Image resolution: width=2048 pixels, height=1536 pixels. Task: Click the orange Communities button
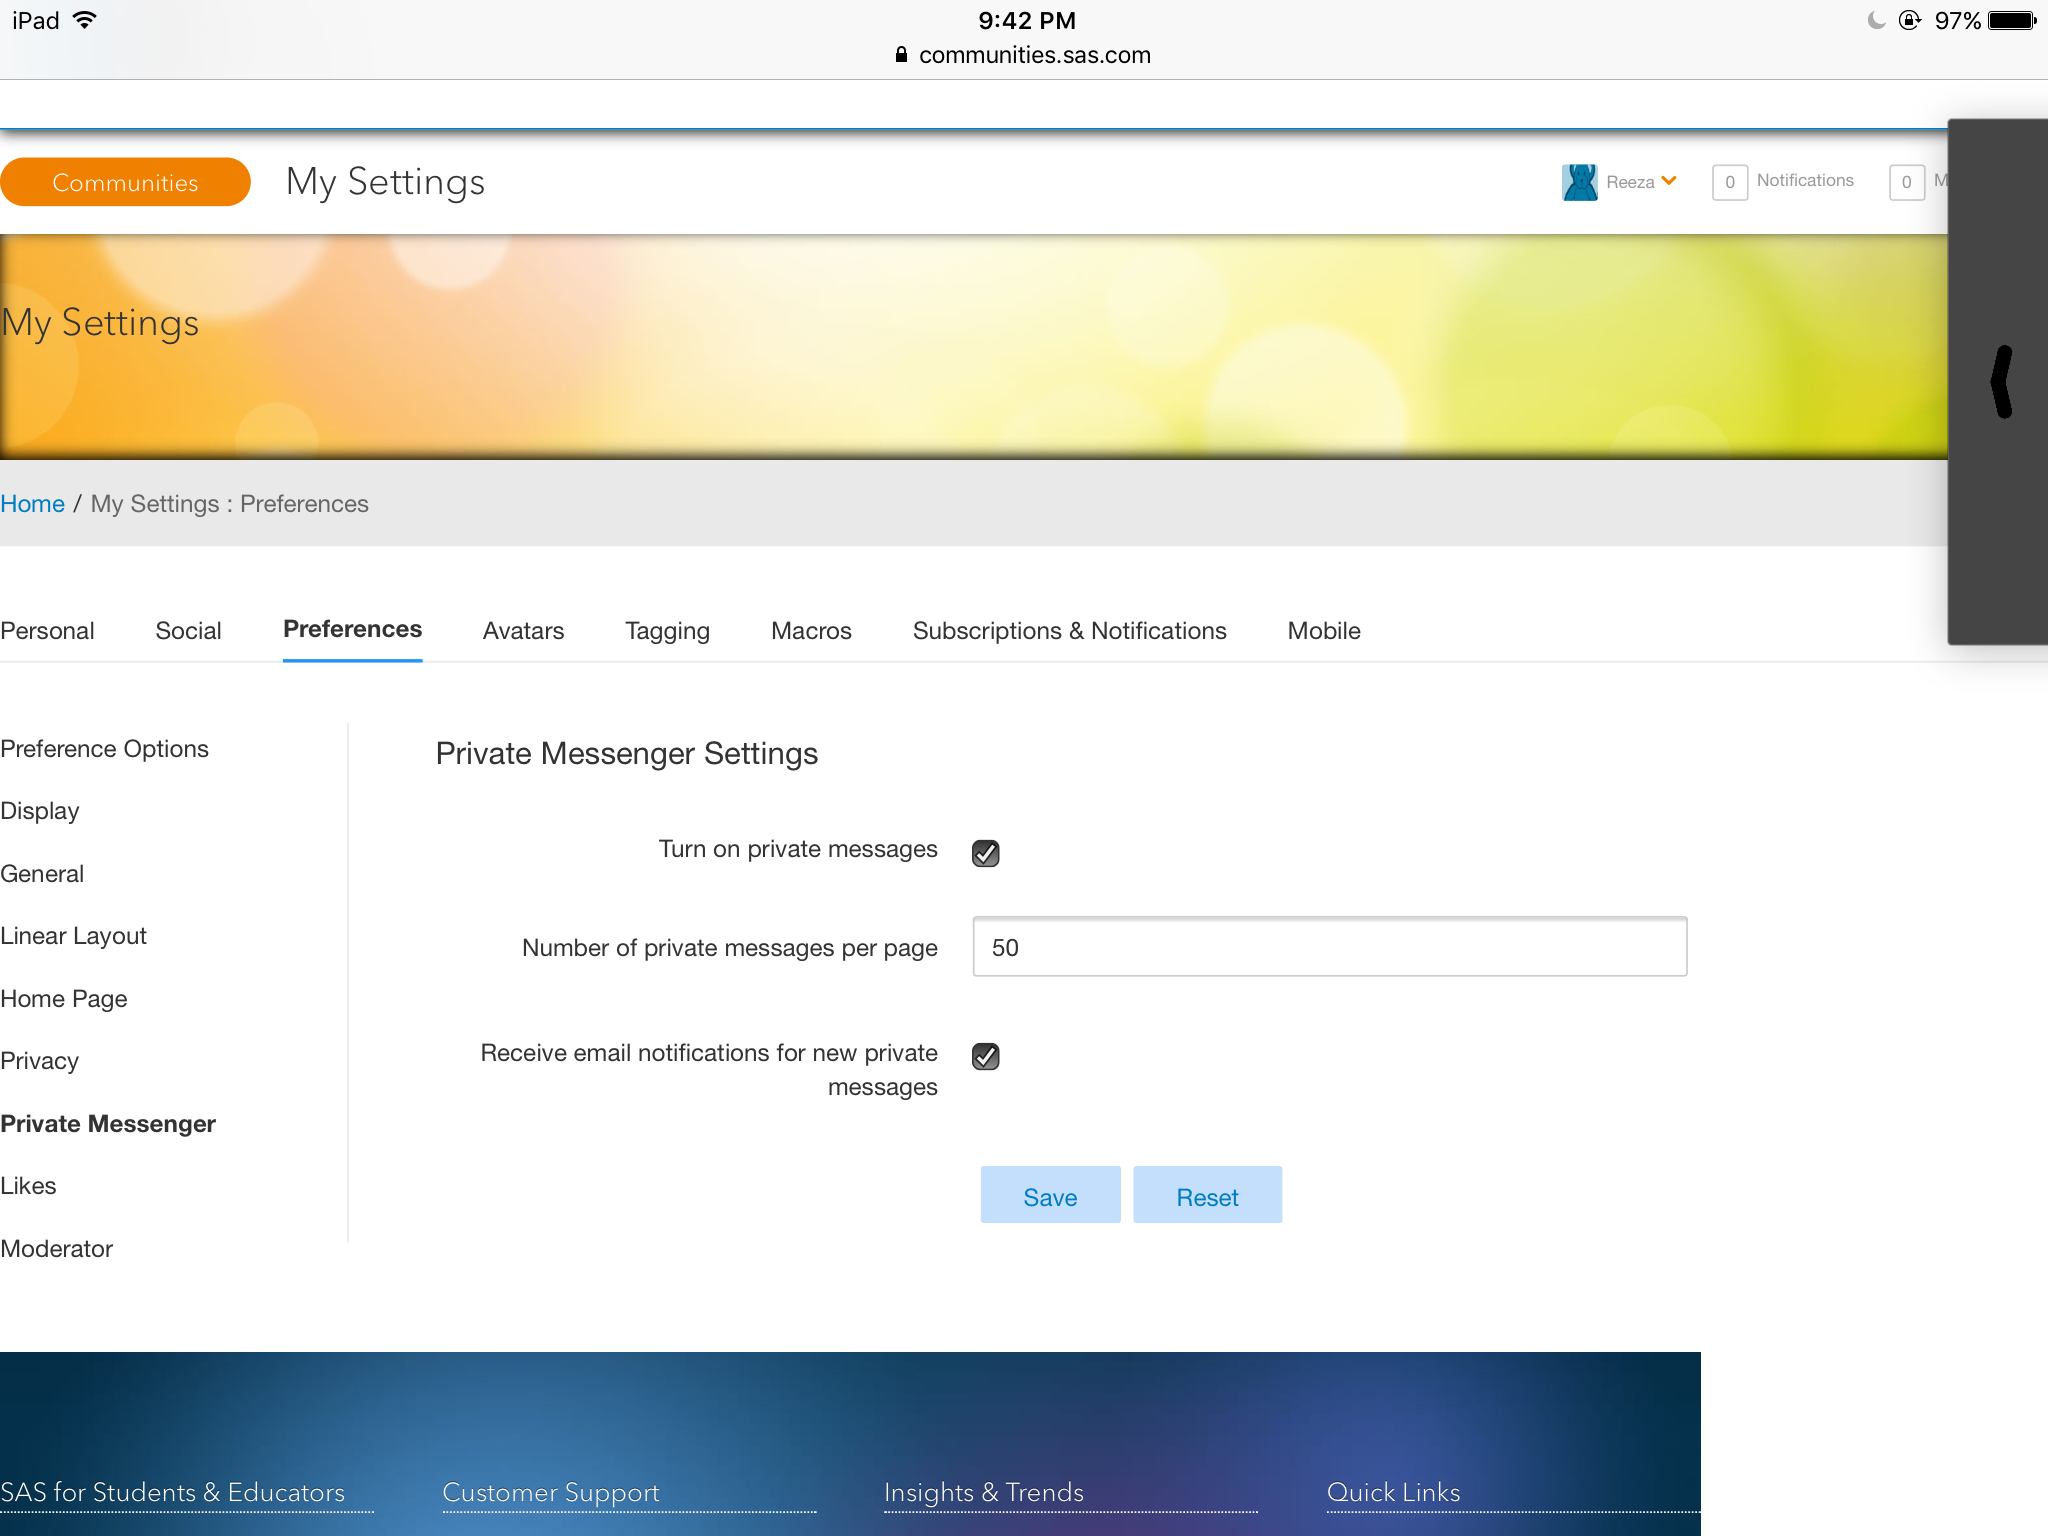pos(125,182)
